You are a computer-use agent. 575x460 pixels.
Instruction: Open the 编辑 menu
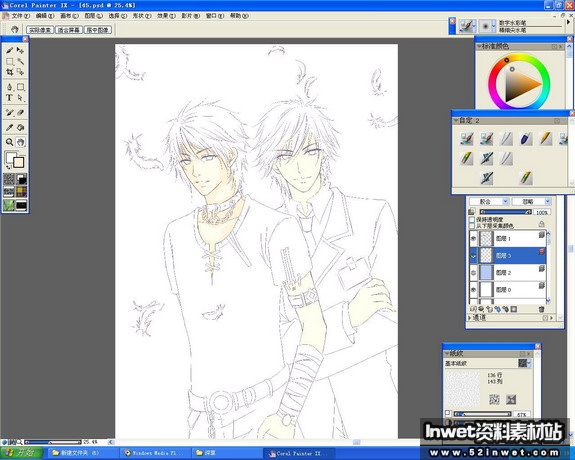[x=45, y=16]
